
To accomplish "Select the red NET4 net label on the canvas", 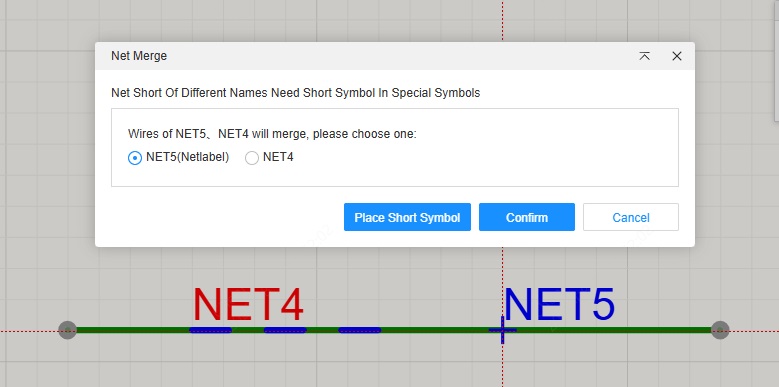I will [x=248, y=304].
